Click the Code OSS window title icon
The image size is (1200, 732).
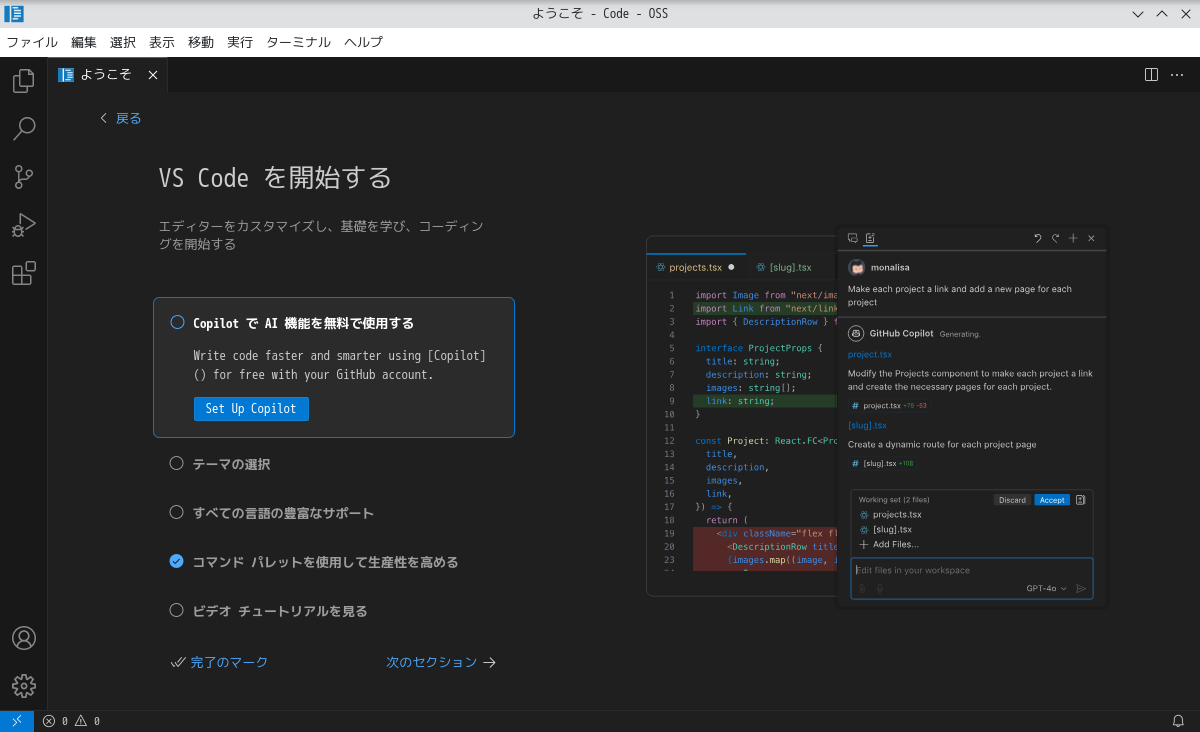pyautogui.click(x=14, y=14)
